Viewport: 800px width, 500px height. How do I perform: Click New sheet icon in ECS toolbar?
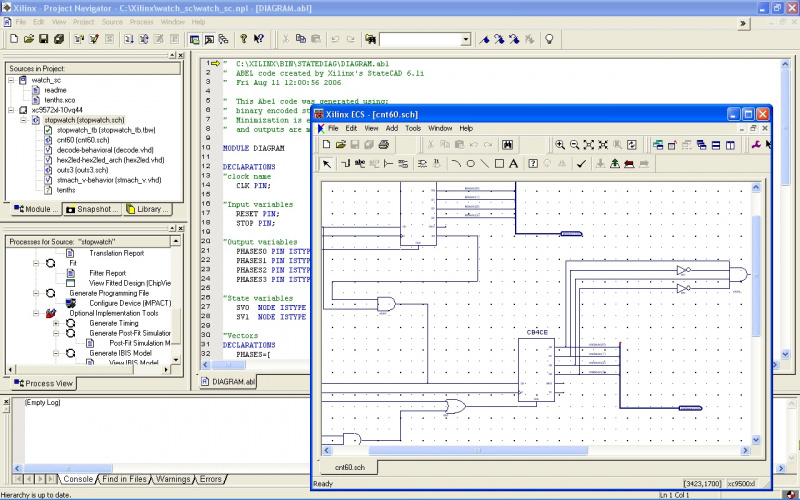tap(327, 145)
